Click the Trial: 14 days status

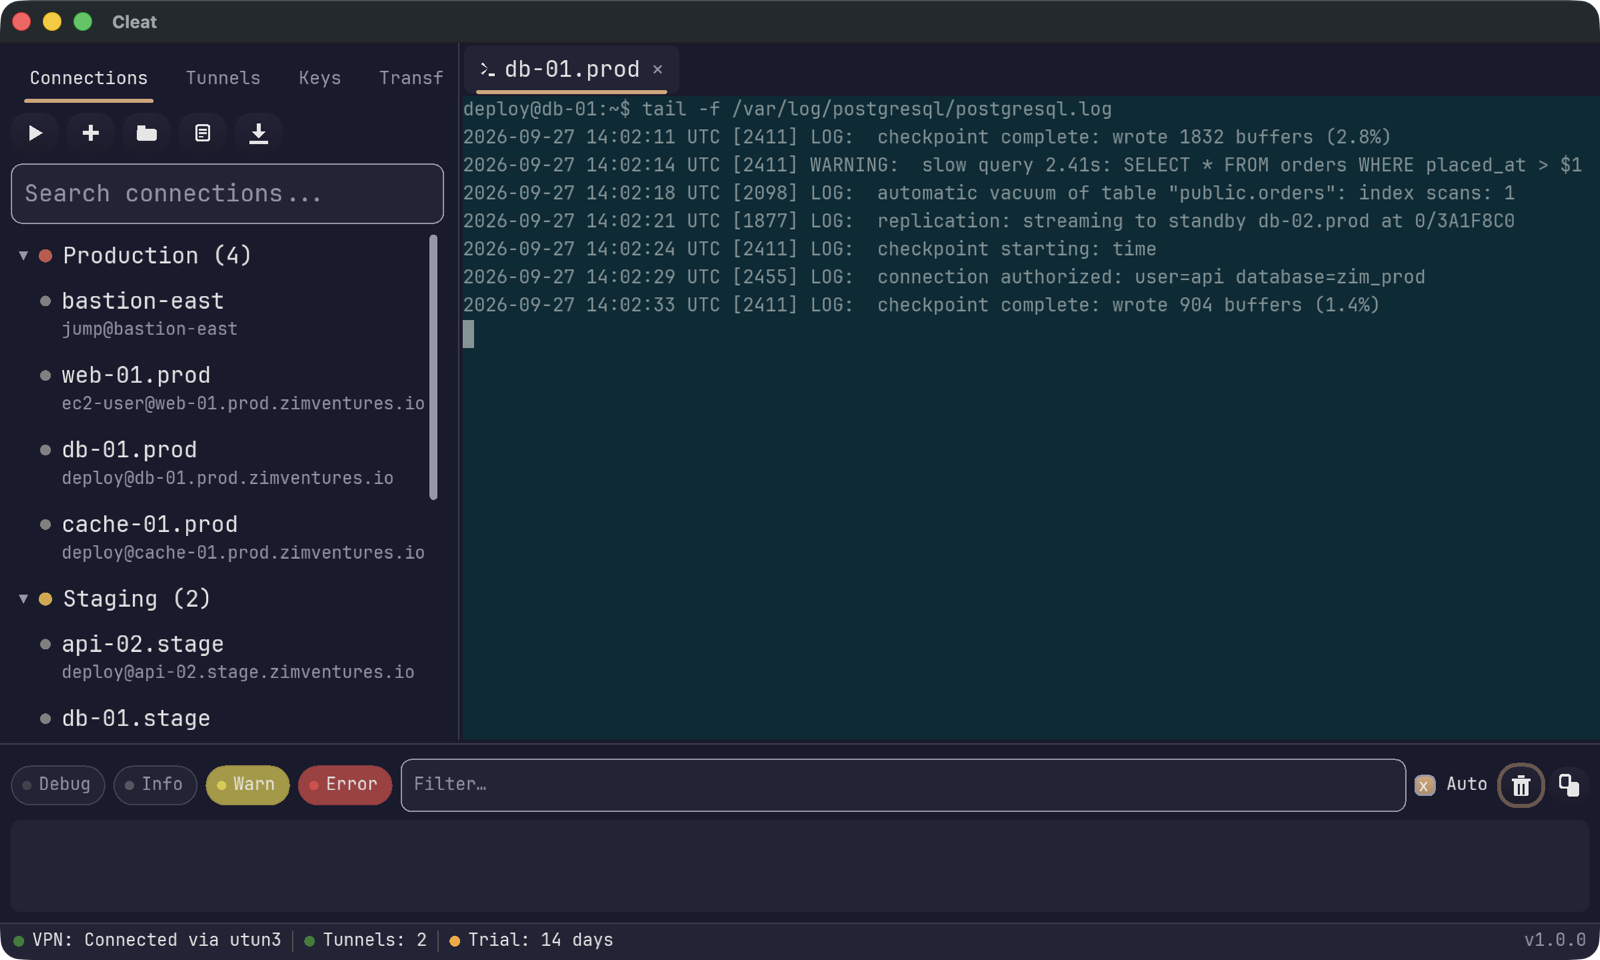coord(531,940)
